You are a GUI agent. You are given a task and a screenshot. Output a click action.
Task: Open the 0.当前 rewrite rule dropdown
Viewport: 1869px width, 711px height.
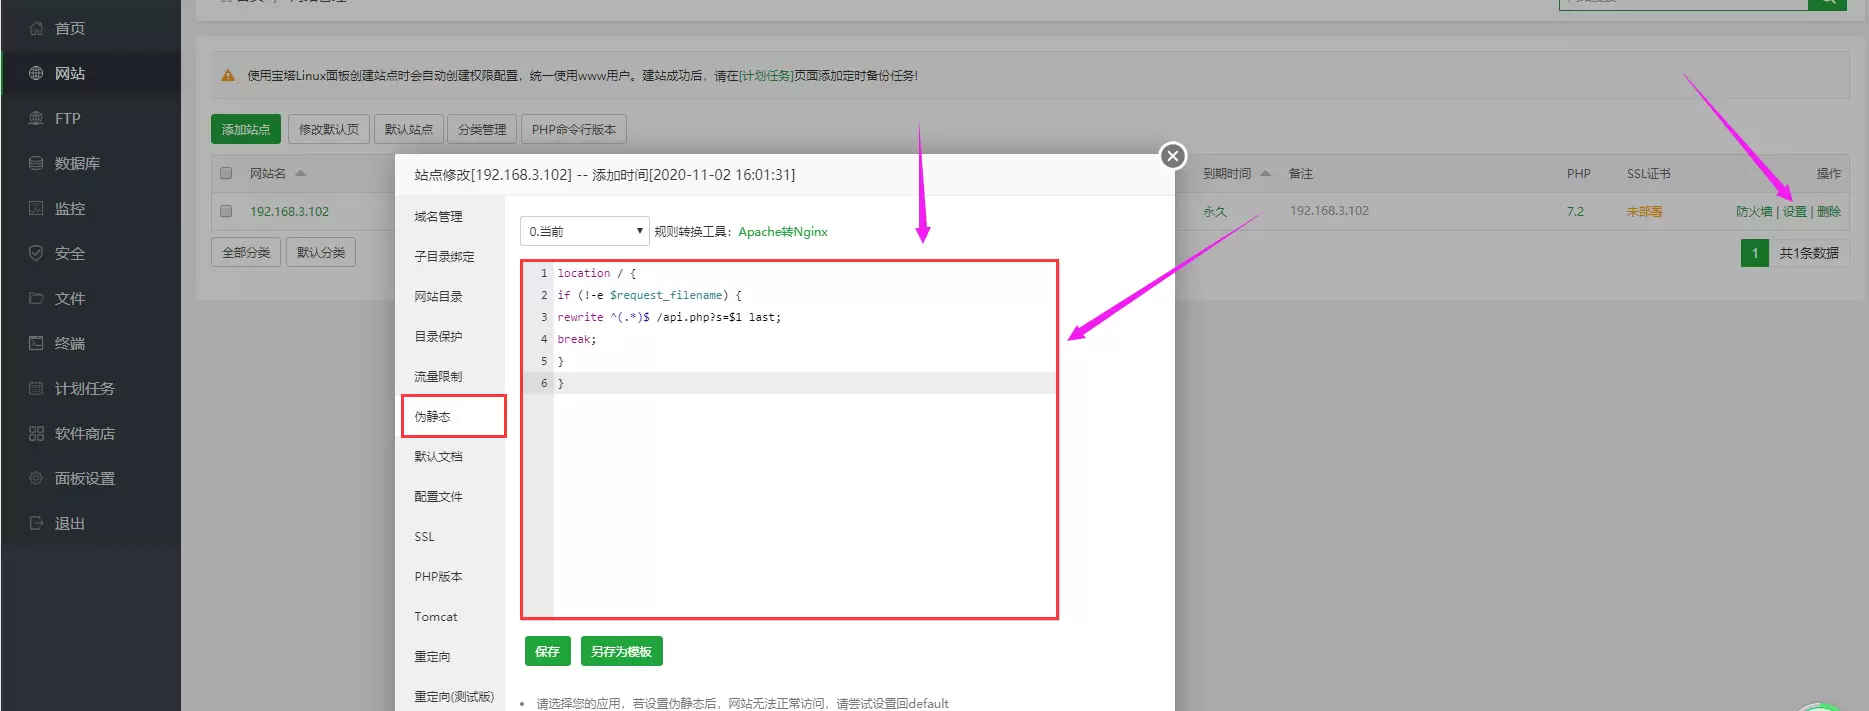point(584,231)
